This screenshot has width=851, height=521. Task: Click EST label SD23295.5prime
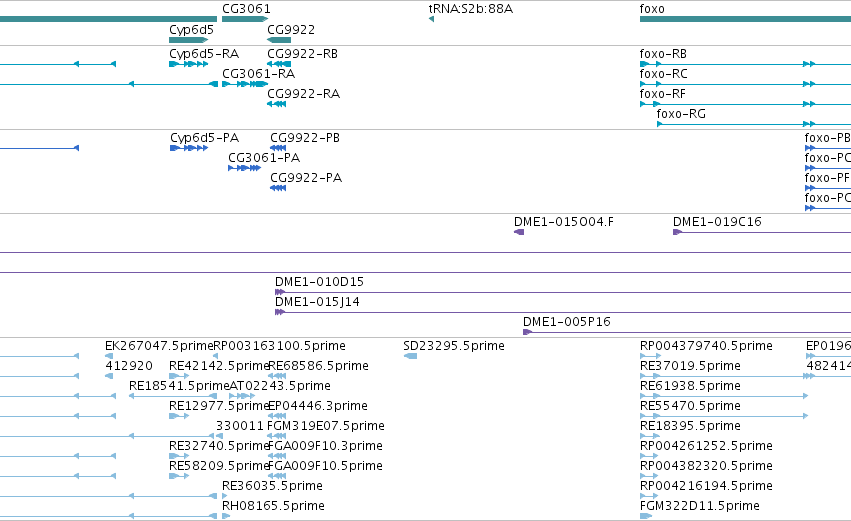pos(454,346)
